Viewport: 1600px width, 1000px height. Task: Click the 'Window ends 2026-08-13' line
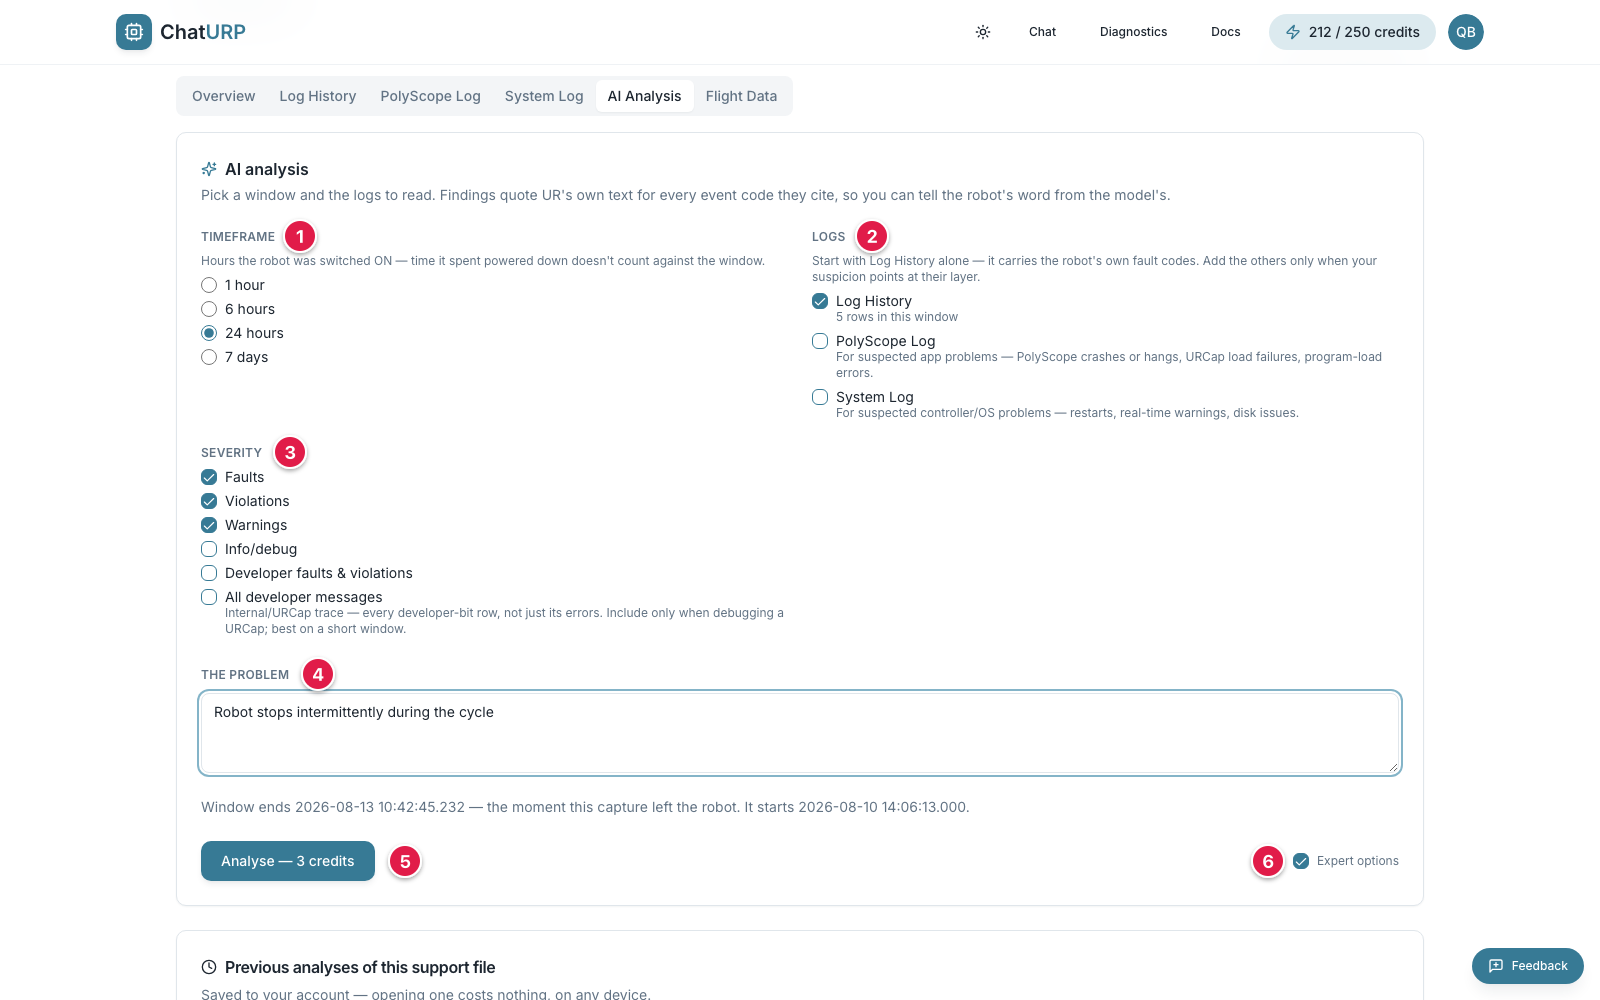585,807
